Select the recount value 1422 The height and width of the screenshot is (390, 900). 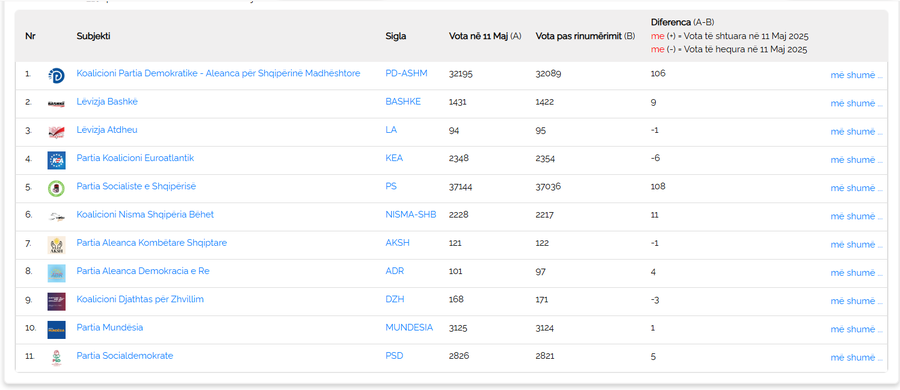point(545,102)
